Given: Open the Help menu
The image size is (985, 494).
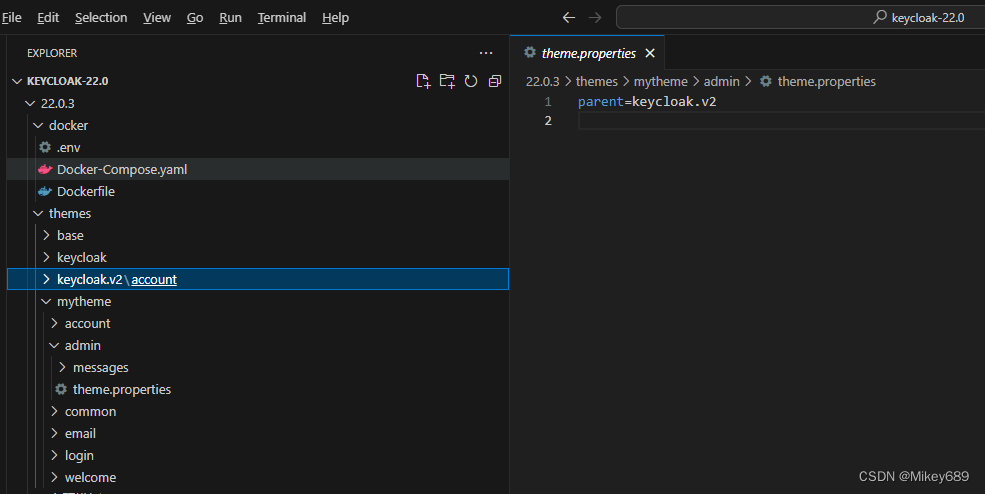Looking at the screenshot, I should point(335,18).
